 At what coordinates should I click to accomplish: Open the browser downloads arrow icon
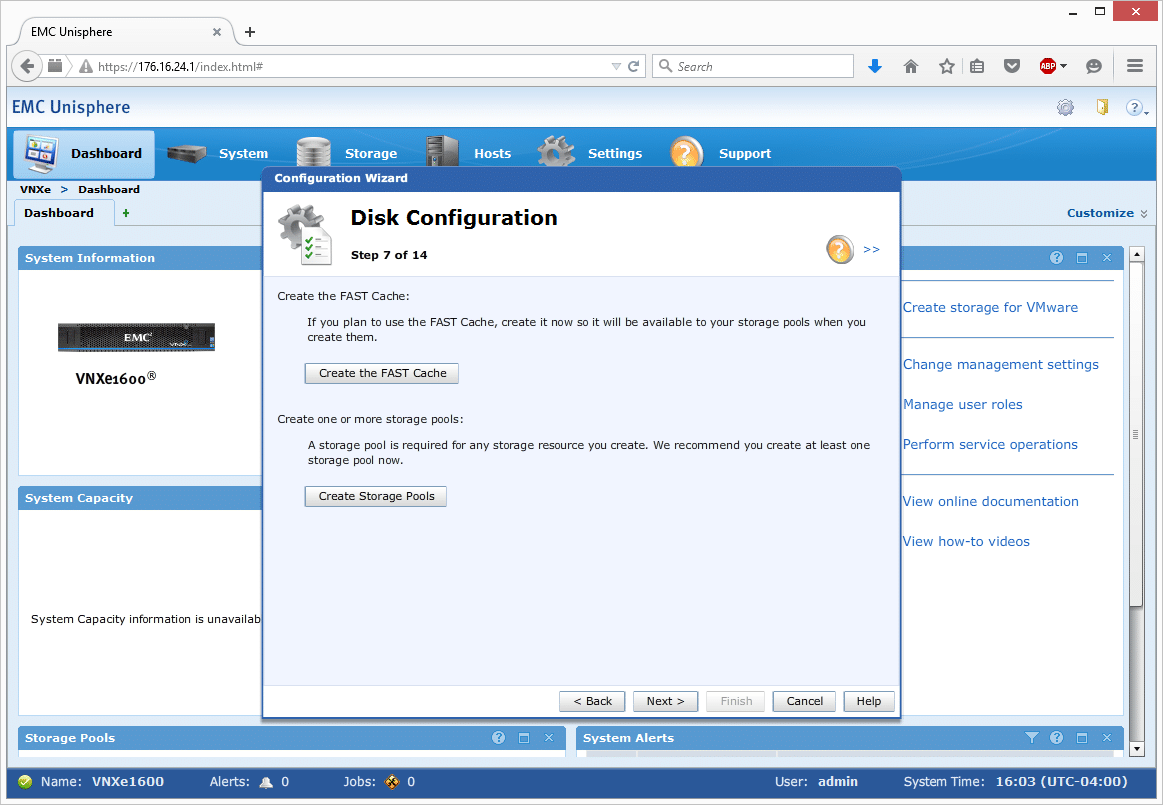click(875, 66)
